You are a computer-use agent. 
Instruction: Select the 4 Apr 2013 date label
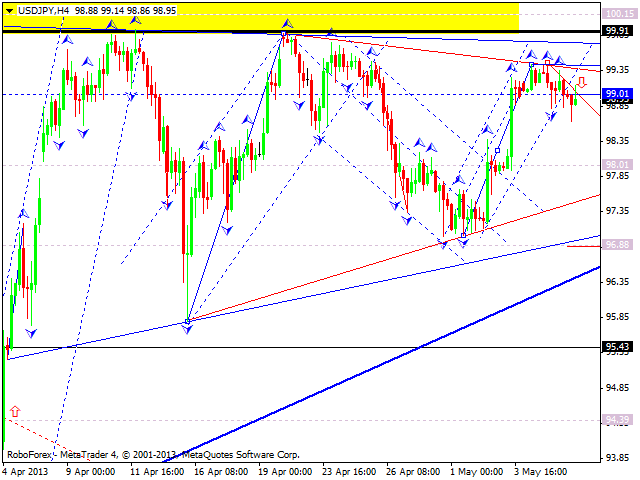(25, 472)
